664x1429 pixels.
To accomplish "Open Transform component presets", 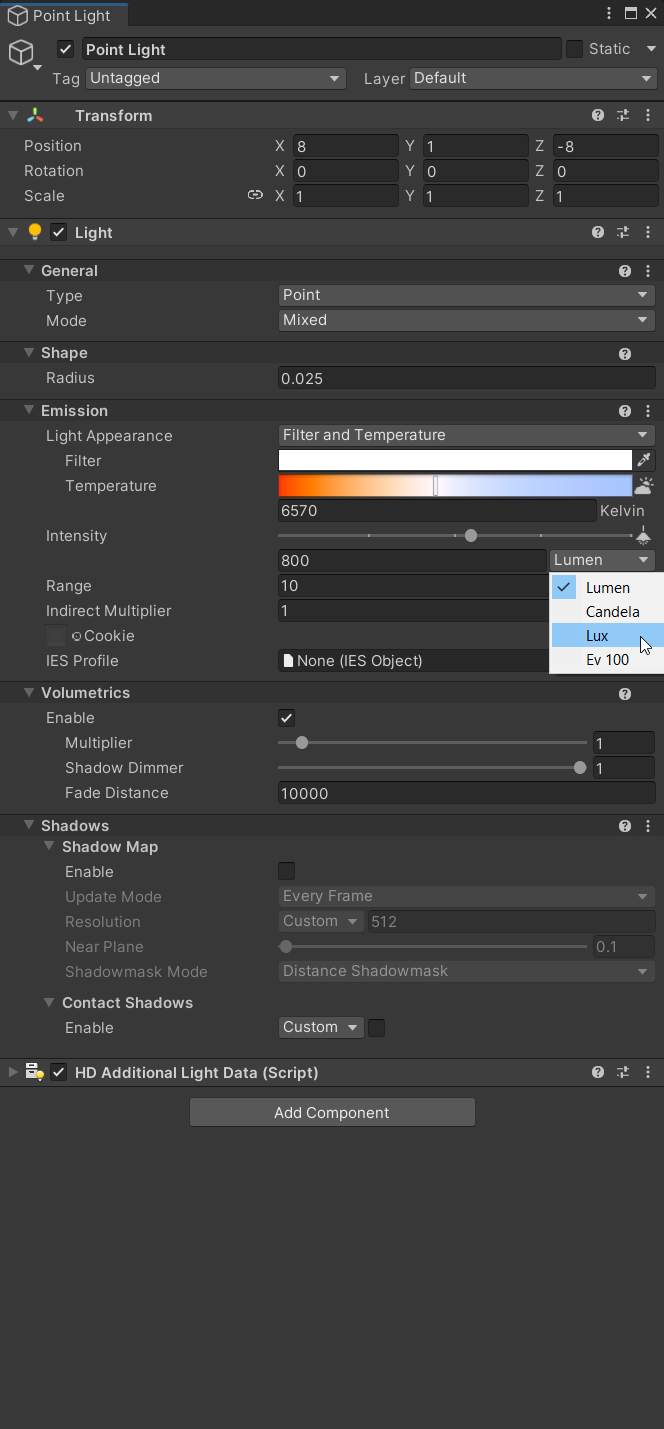I will tap(623, 116).
